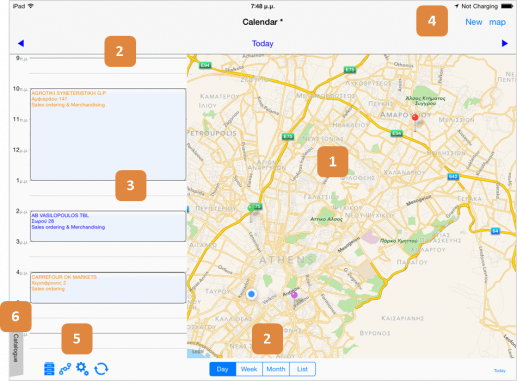Screen dimensions: 517x381
Task: Switch to List view
Action: (x=302, y=369)
